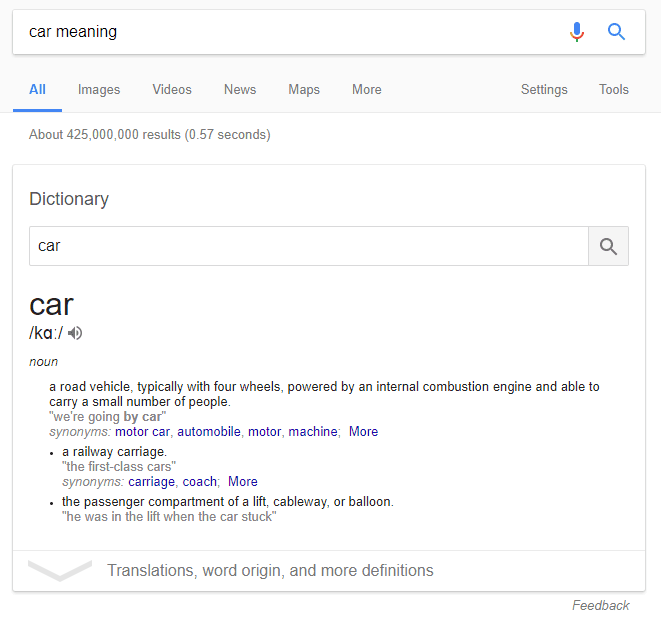Open the Maps results tab

304,90
